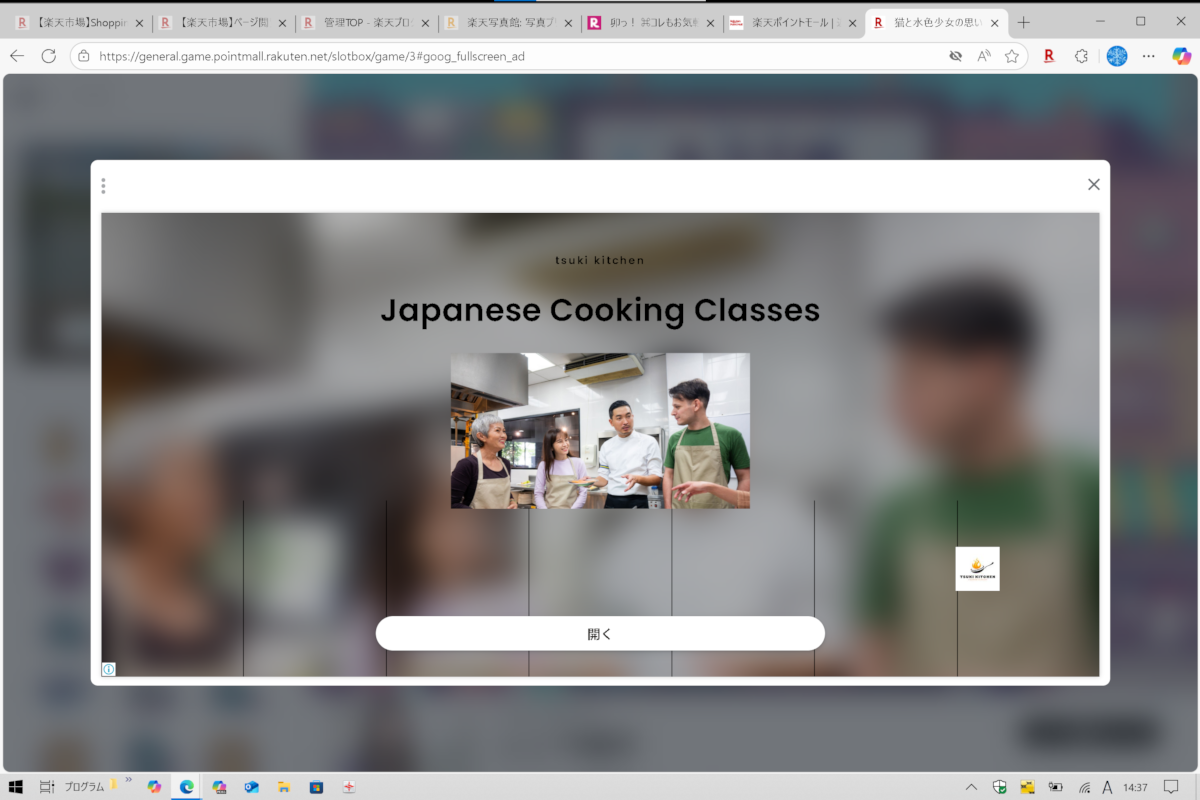The image size is (1200, 800).
Task: Click the tsuki kitchen brand text
Action: coord(600,260)
